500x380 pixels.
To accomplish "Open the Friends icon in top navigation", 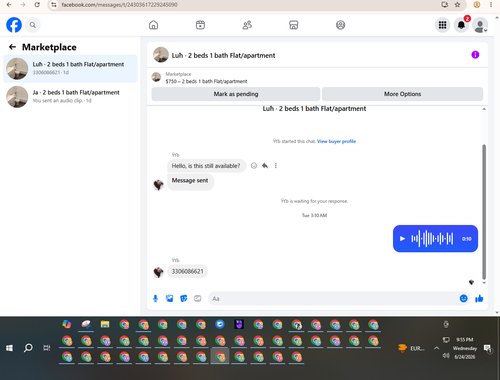I will click(x=247, y=25).
